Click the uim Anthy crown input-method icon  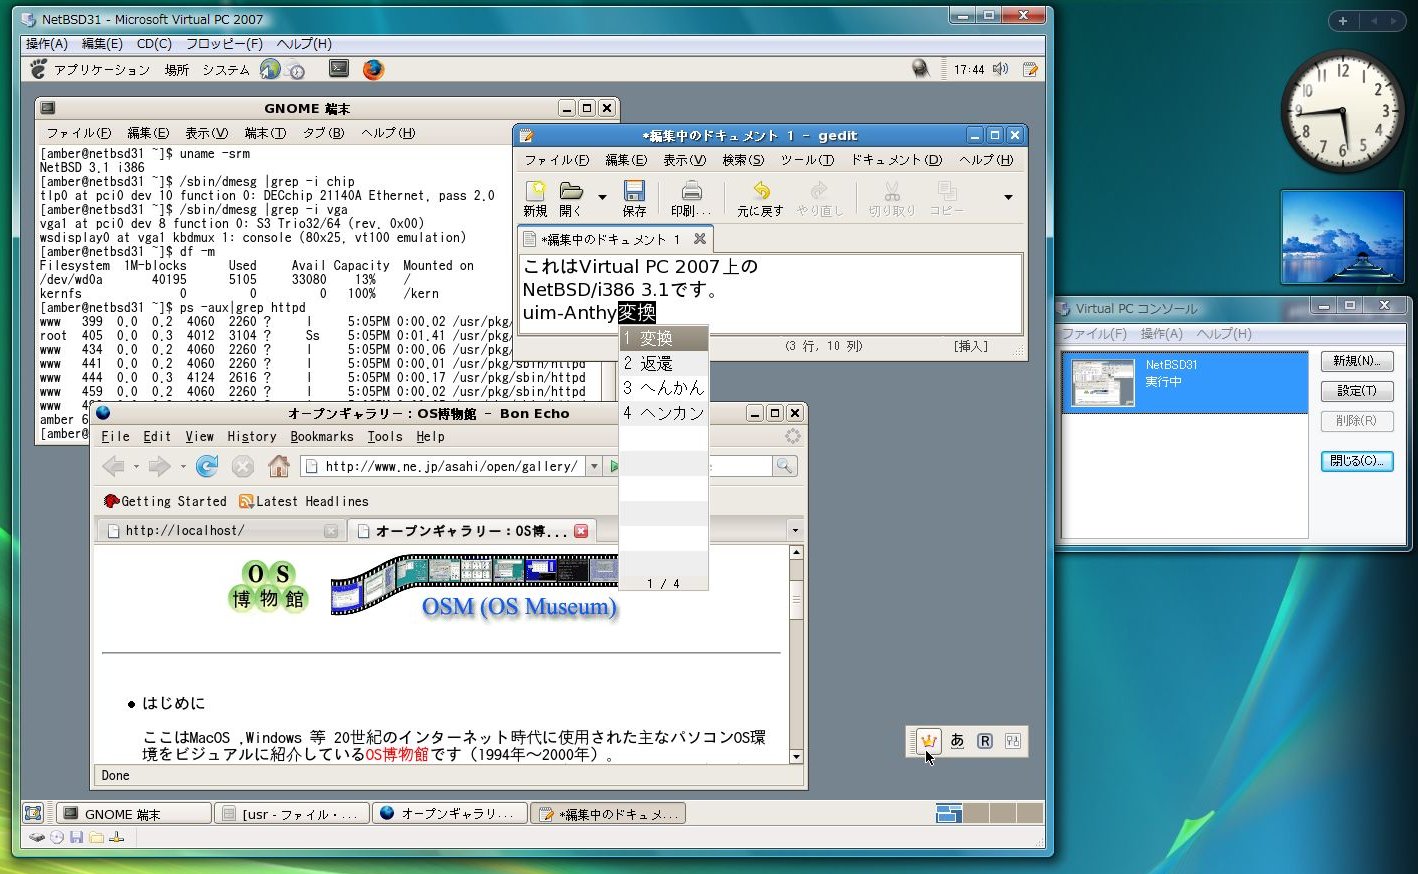pyautogui.click(x=929, y=741)
